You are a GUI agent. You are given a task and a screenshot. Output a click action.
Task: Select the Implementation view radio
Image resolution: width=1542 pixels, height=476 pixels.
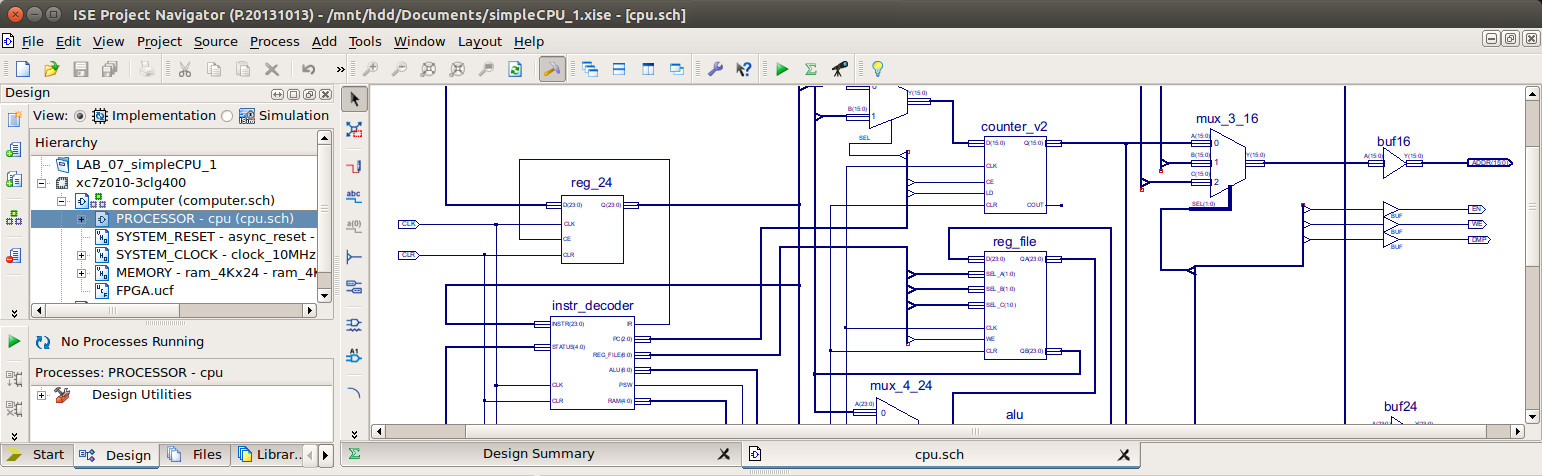point(82,116)
